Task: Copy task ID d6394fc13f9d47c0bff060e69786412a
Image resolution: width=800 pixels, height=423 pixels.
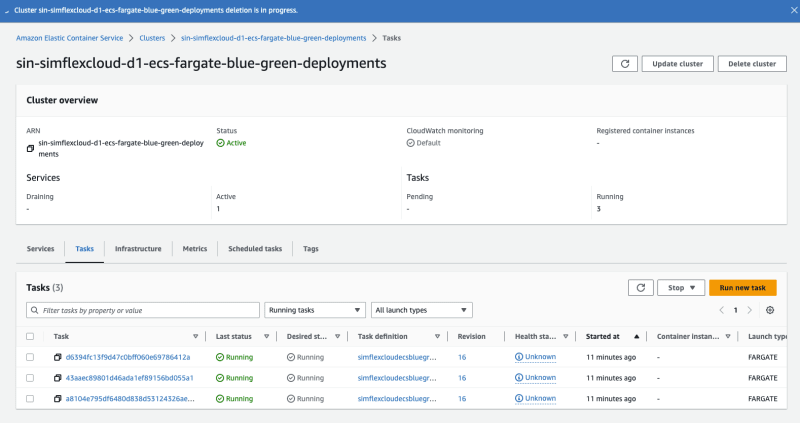Action: pyautogui.click(x=58, y=357)
